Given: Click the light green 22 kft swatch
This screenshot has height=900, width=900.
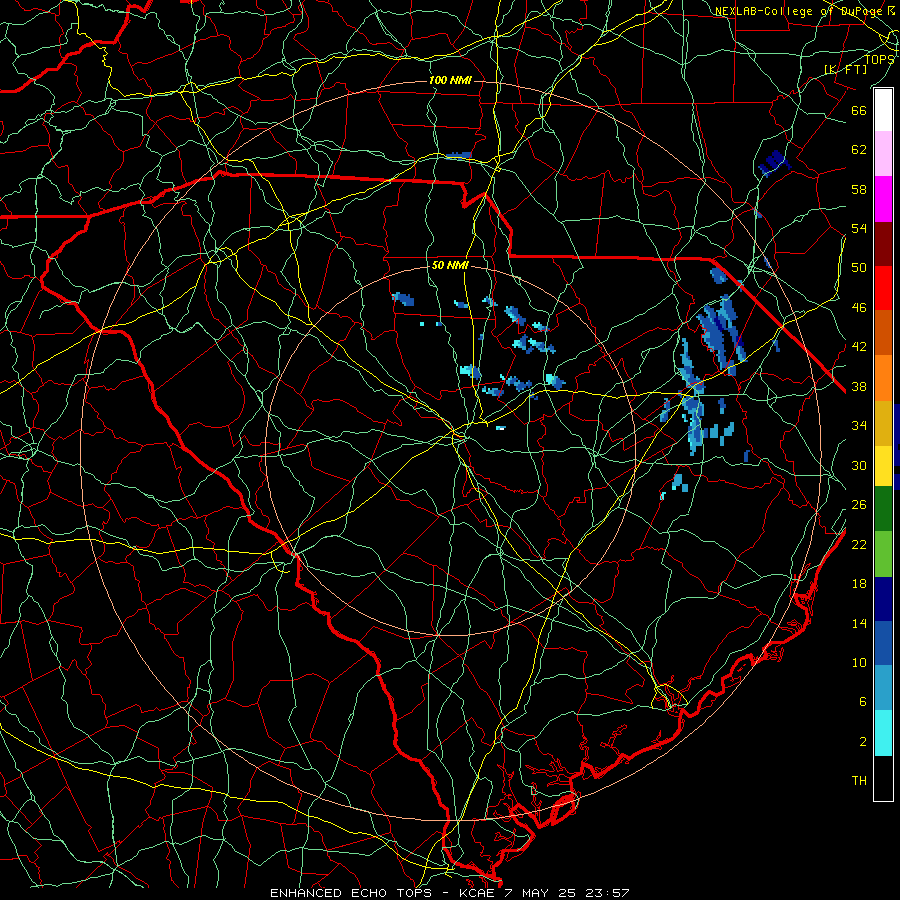Looking at the screenshot, I should click(x=883, y=554).
